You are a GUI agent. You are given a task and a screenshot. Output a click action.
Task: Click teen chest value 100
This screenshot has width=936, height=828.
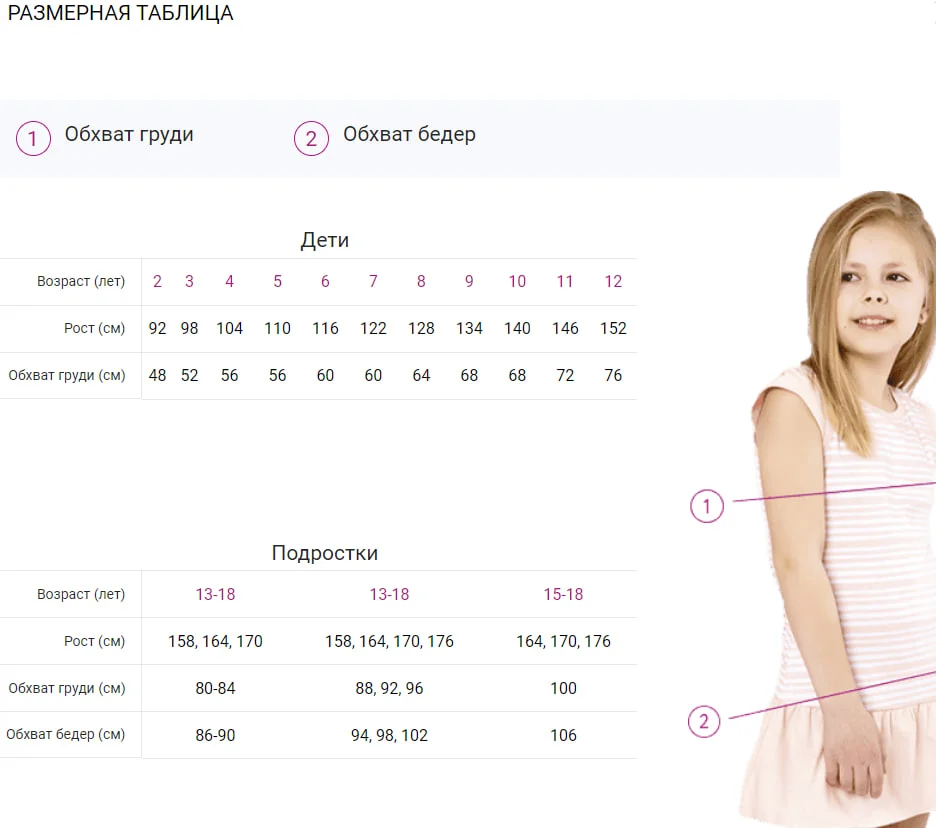tap(563, 688)
